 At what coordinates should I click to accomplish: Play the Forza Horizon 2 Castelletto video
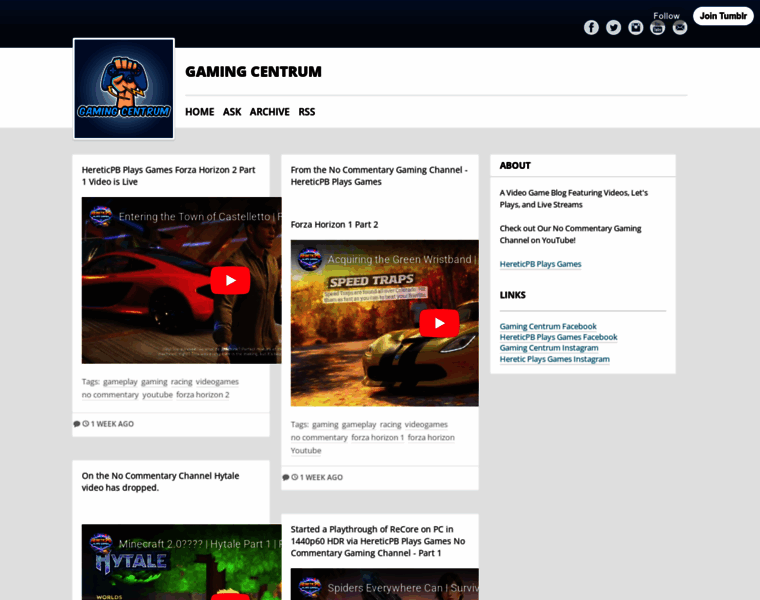pos(230,280)
